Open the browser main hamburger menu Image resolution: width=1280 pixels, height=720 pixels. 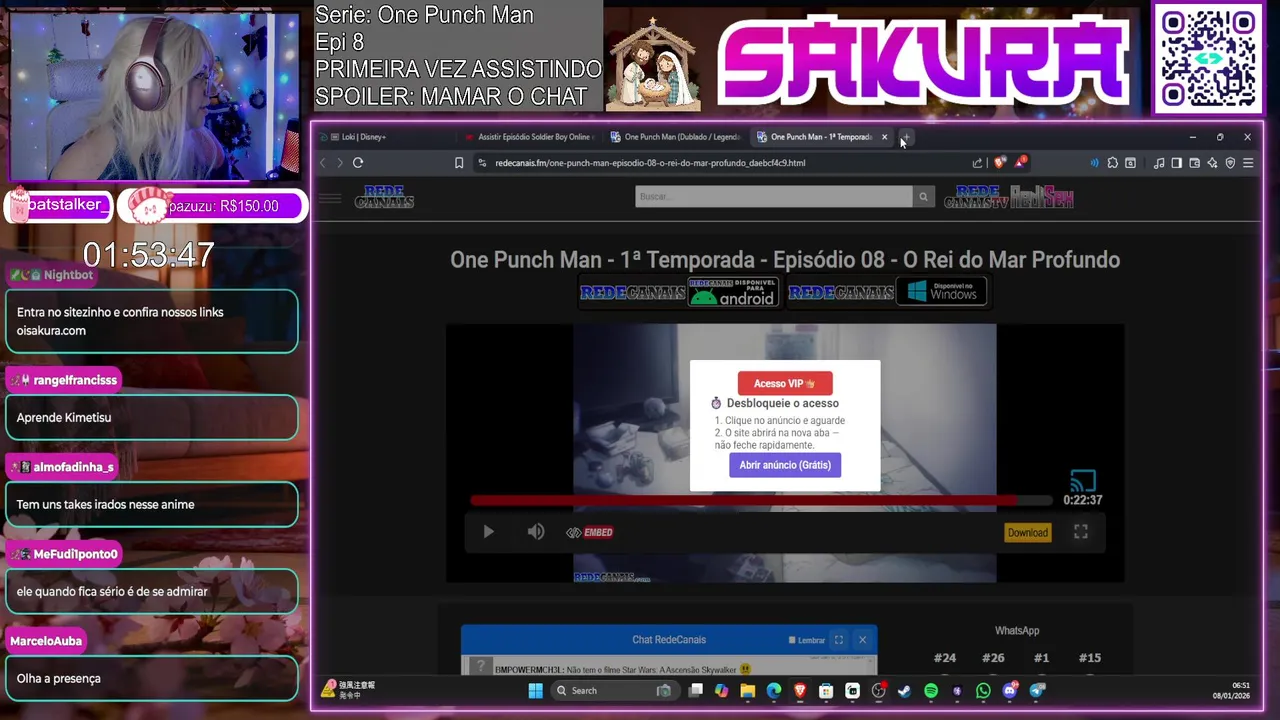coord(1248,163)
